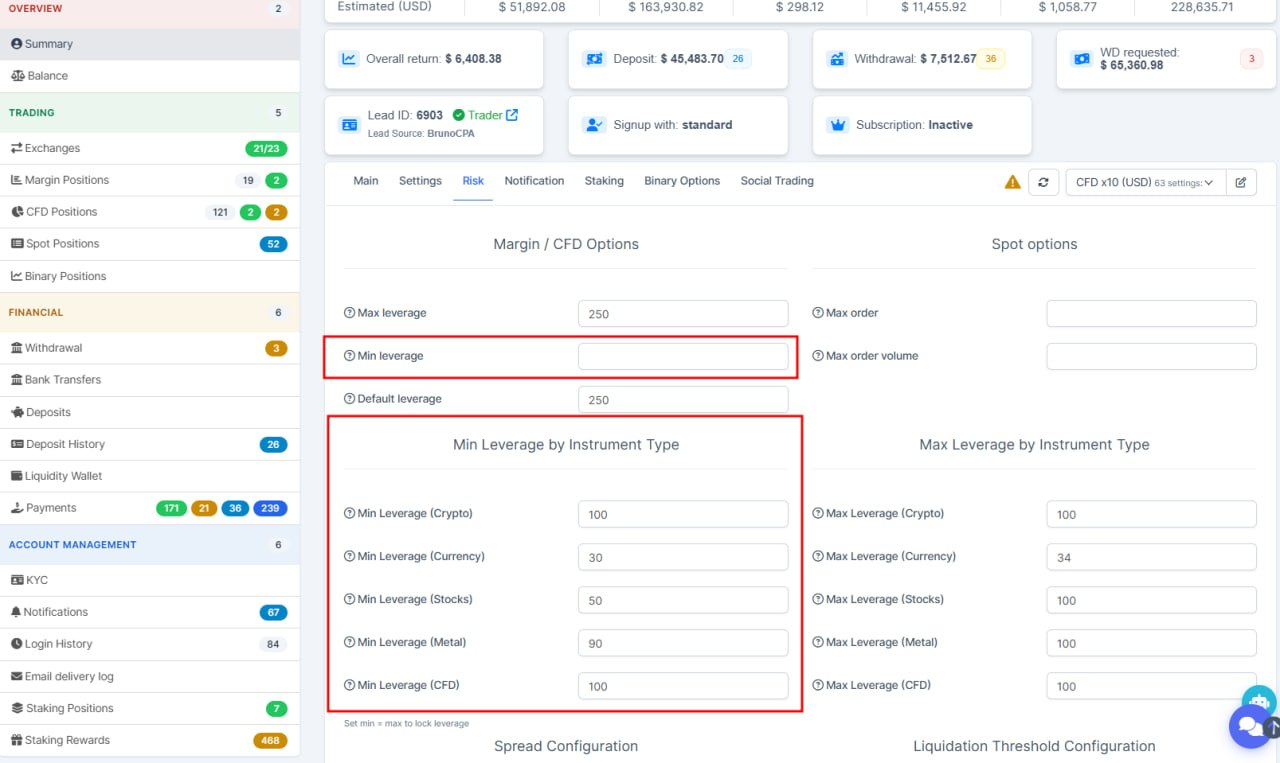Click help icon beside Max Leverage (Currency)
1280x763 pixels.
(x=818, y=557)
